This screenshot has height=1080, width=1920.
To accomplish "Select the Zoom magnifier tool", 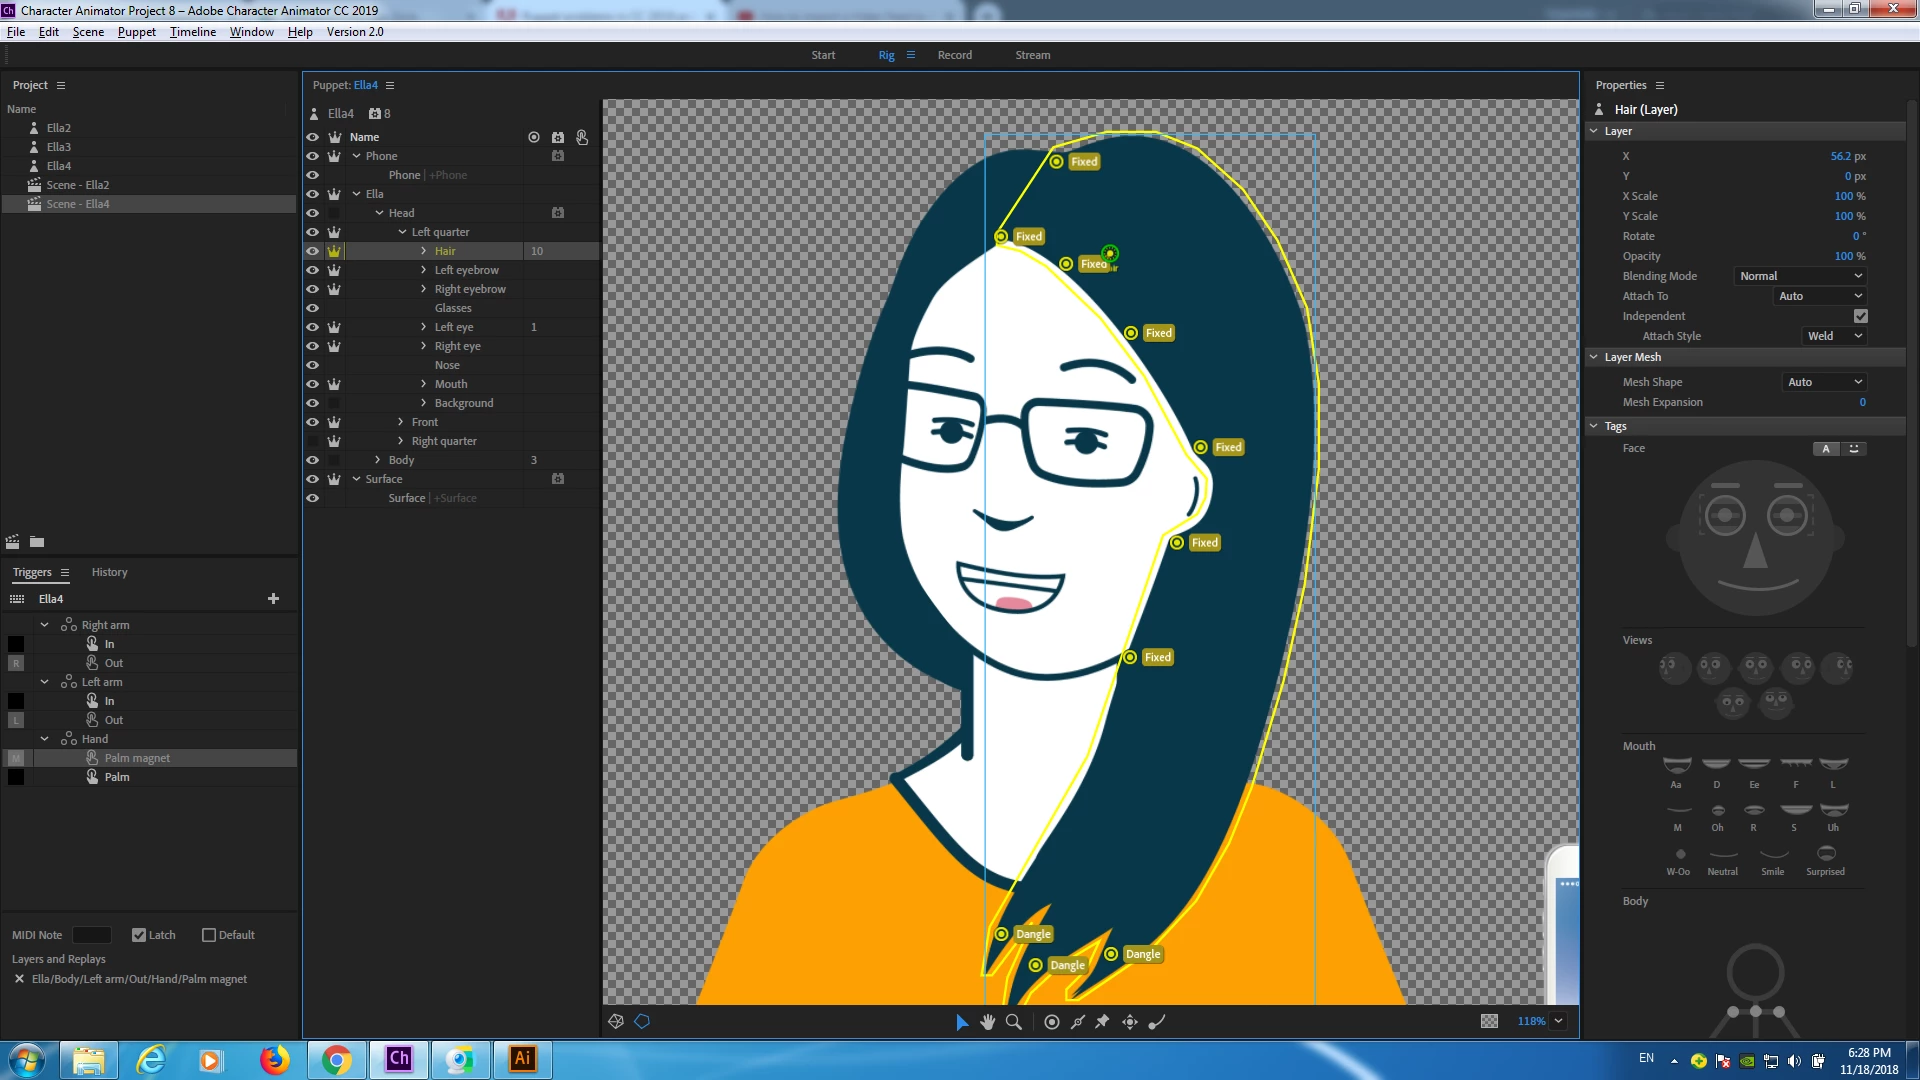I will click(1014, 1022).
